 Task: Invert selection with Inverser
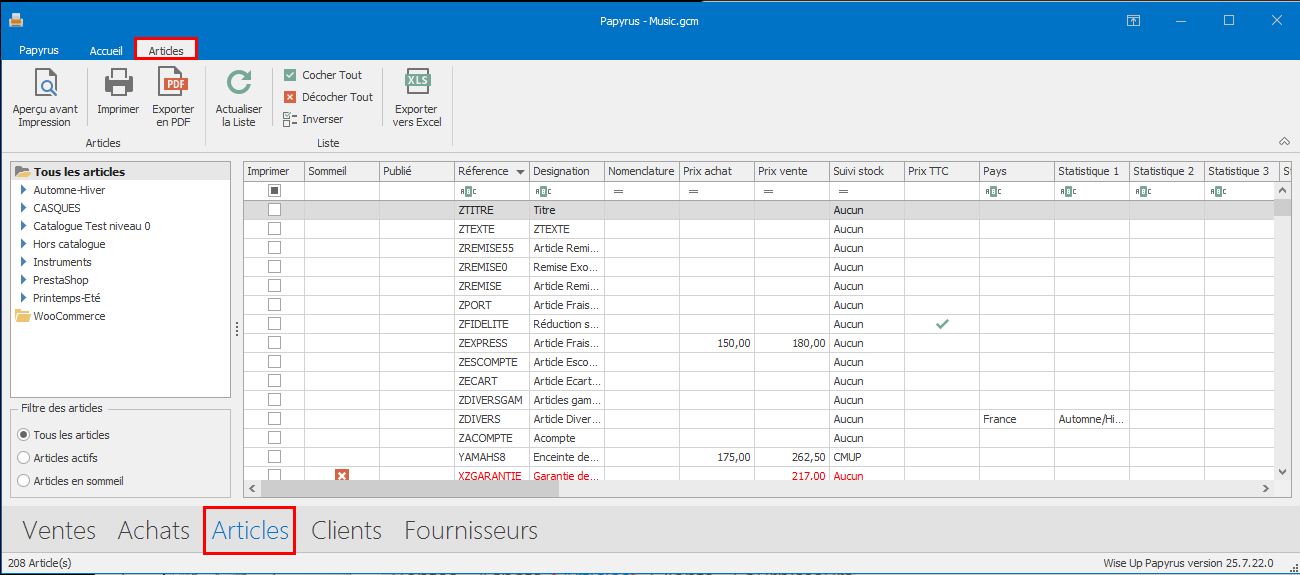[x=313, y=119]
